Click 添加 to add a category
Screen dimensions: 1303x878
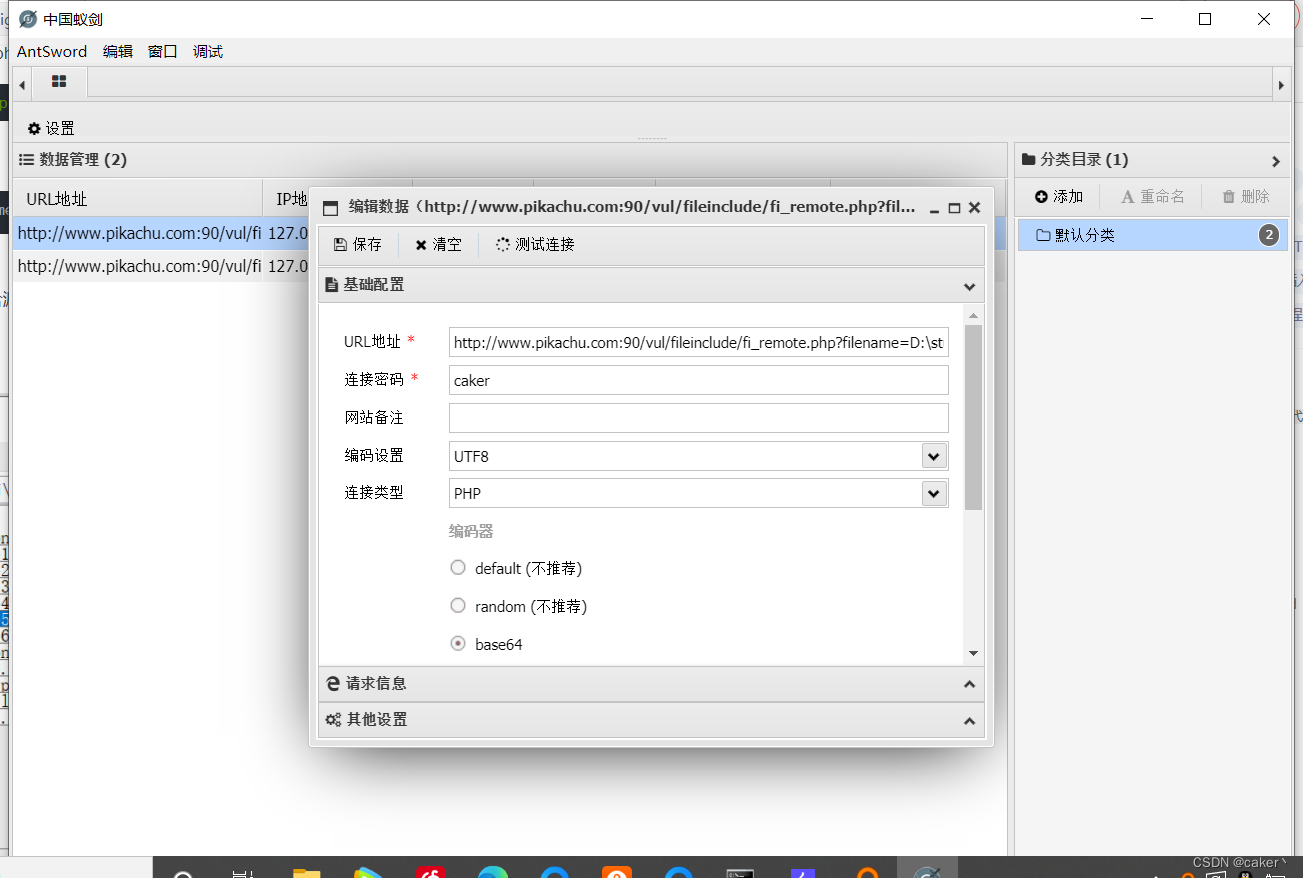pyautogui.click(x=1059, y=196)
